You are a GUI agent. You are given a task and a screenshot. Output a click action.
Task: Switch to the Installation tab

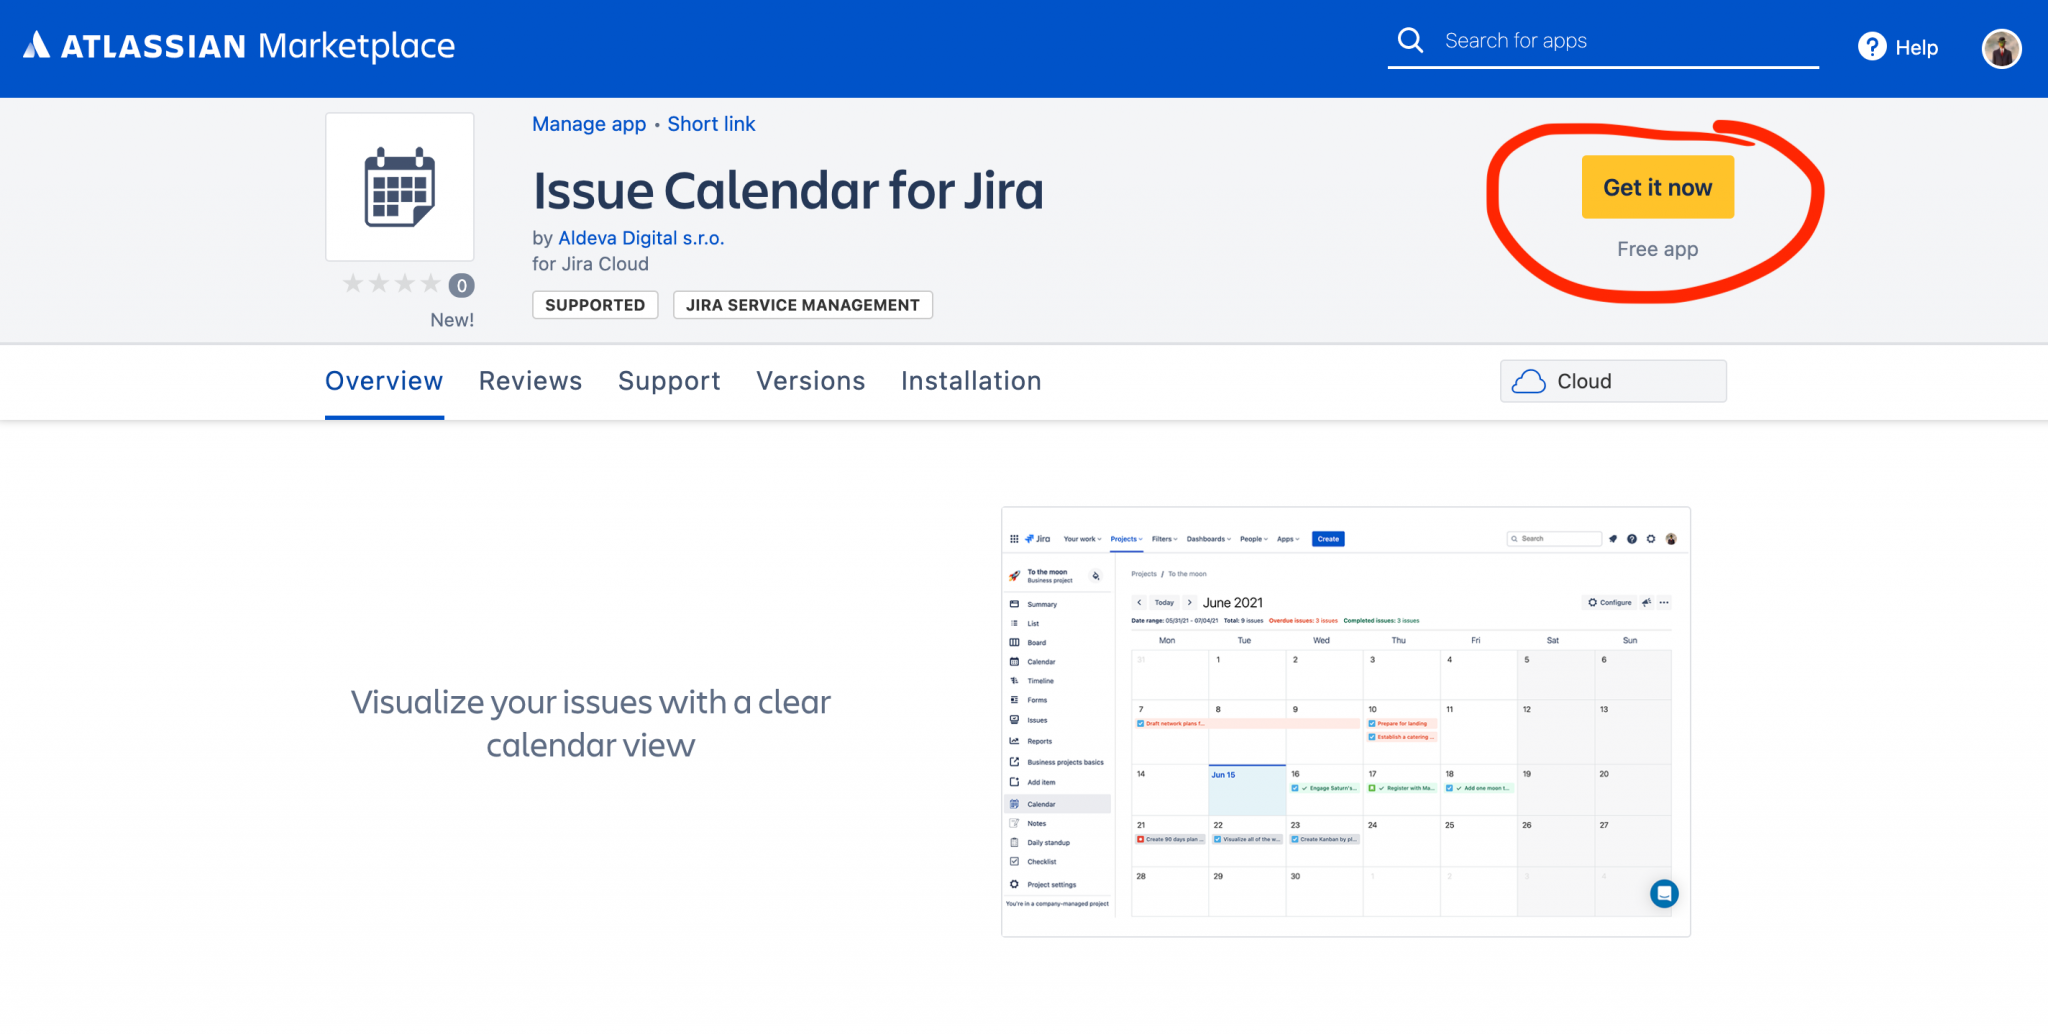971,381
